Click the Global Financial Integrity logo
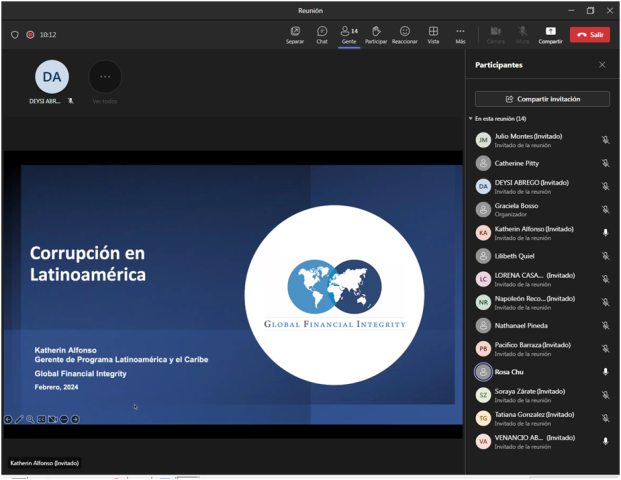The image size is (621, 480). click(335, 295)
